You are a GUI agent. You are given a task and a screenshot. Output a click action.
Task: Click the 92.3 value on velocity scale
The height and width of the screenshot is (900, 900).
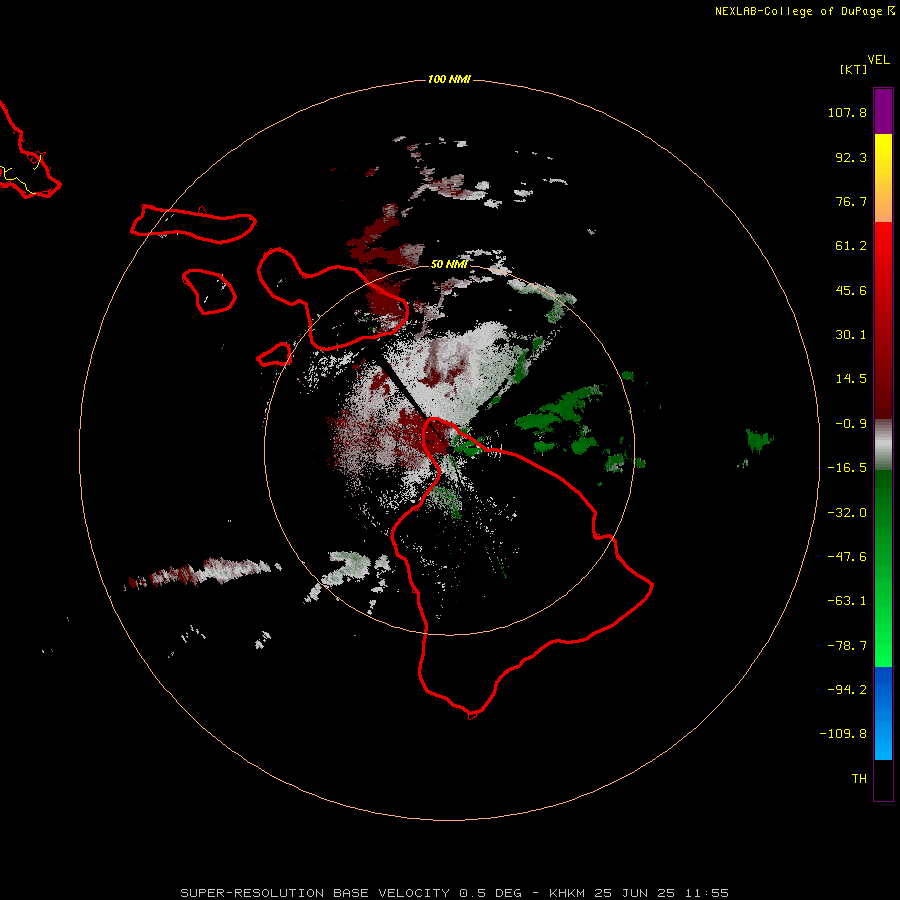coord(851,157)
